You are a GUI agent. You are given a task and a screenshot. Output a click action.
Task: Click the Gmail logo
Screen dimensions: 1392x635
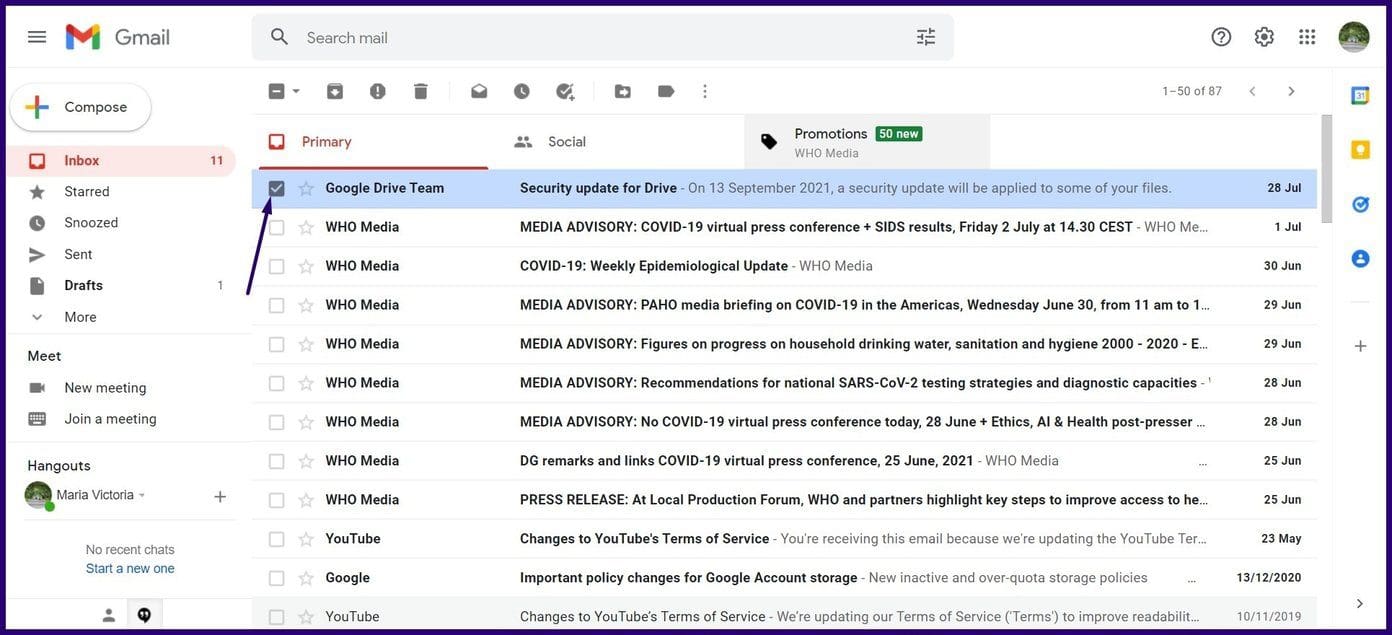click(x=118, y=37)
